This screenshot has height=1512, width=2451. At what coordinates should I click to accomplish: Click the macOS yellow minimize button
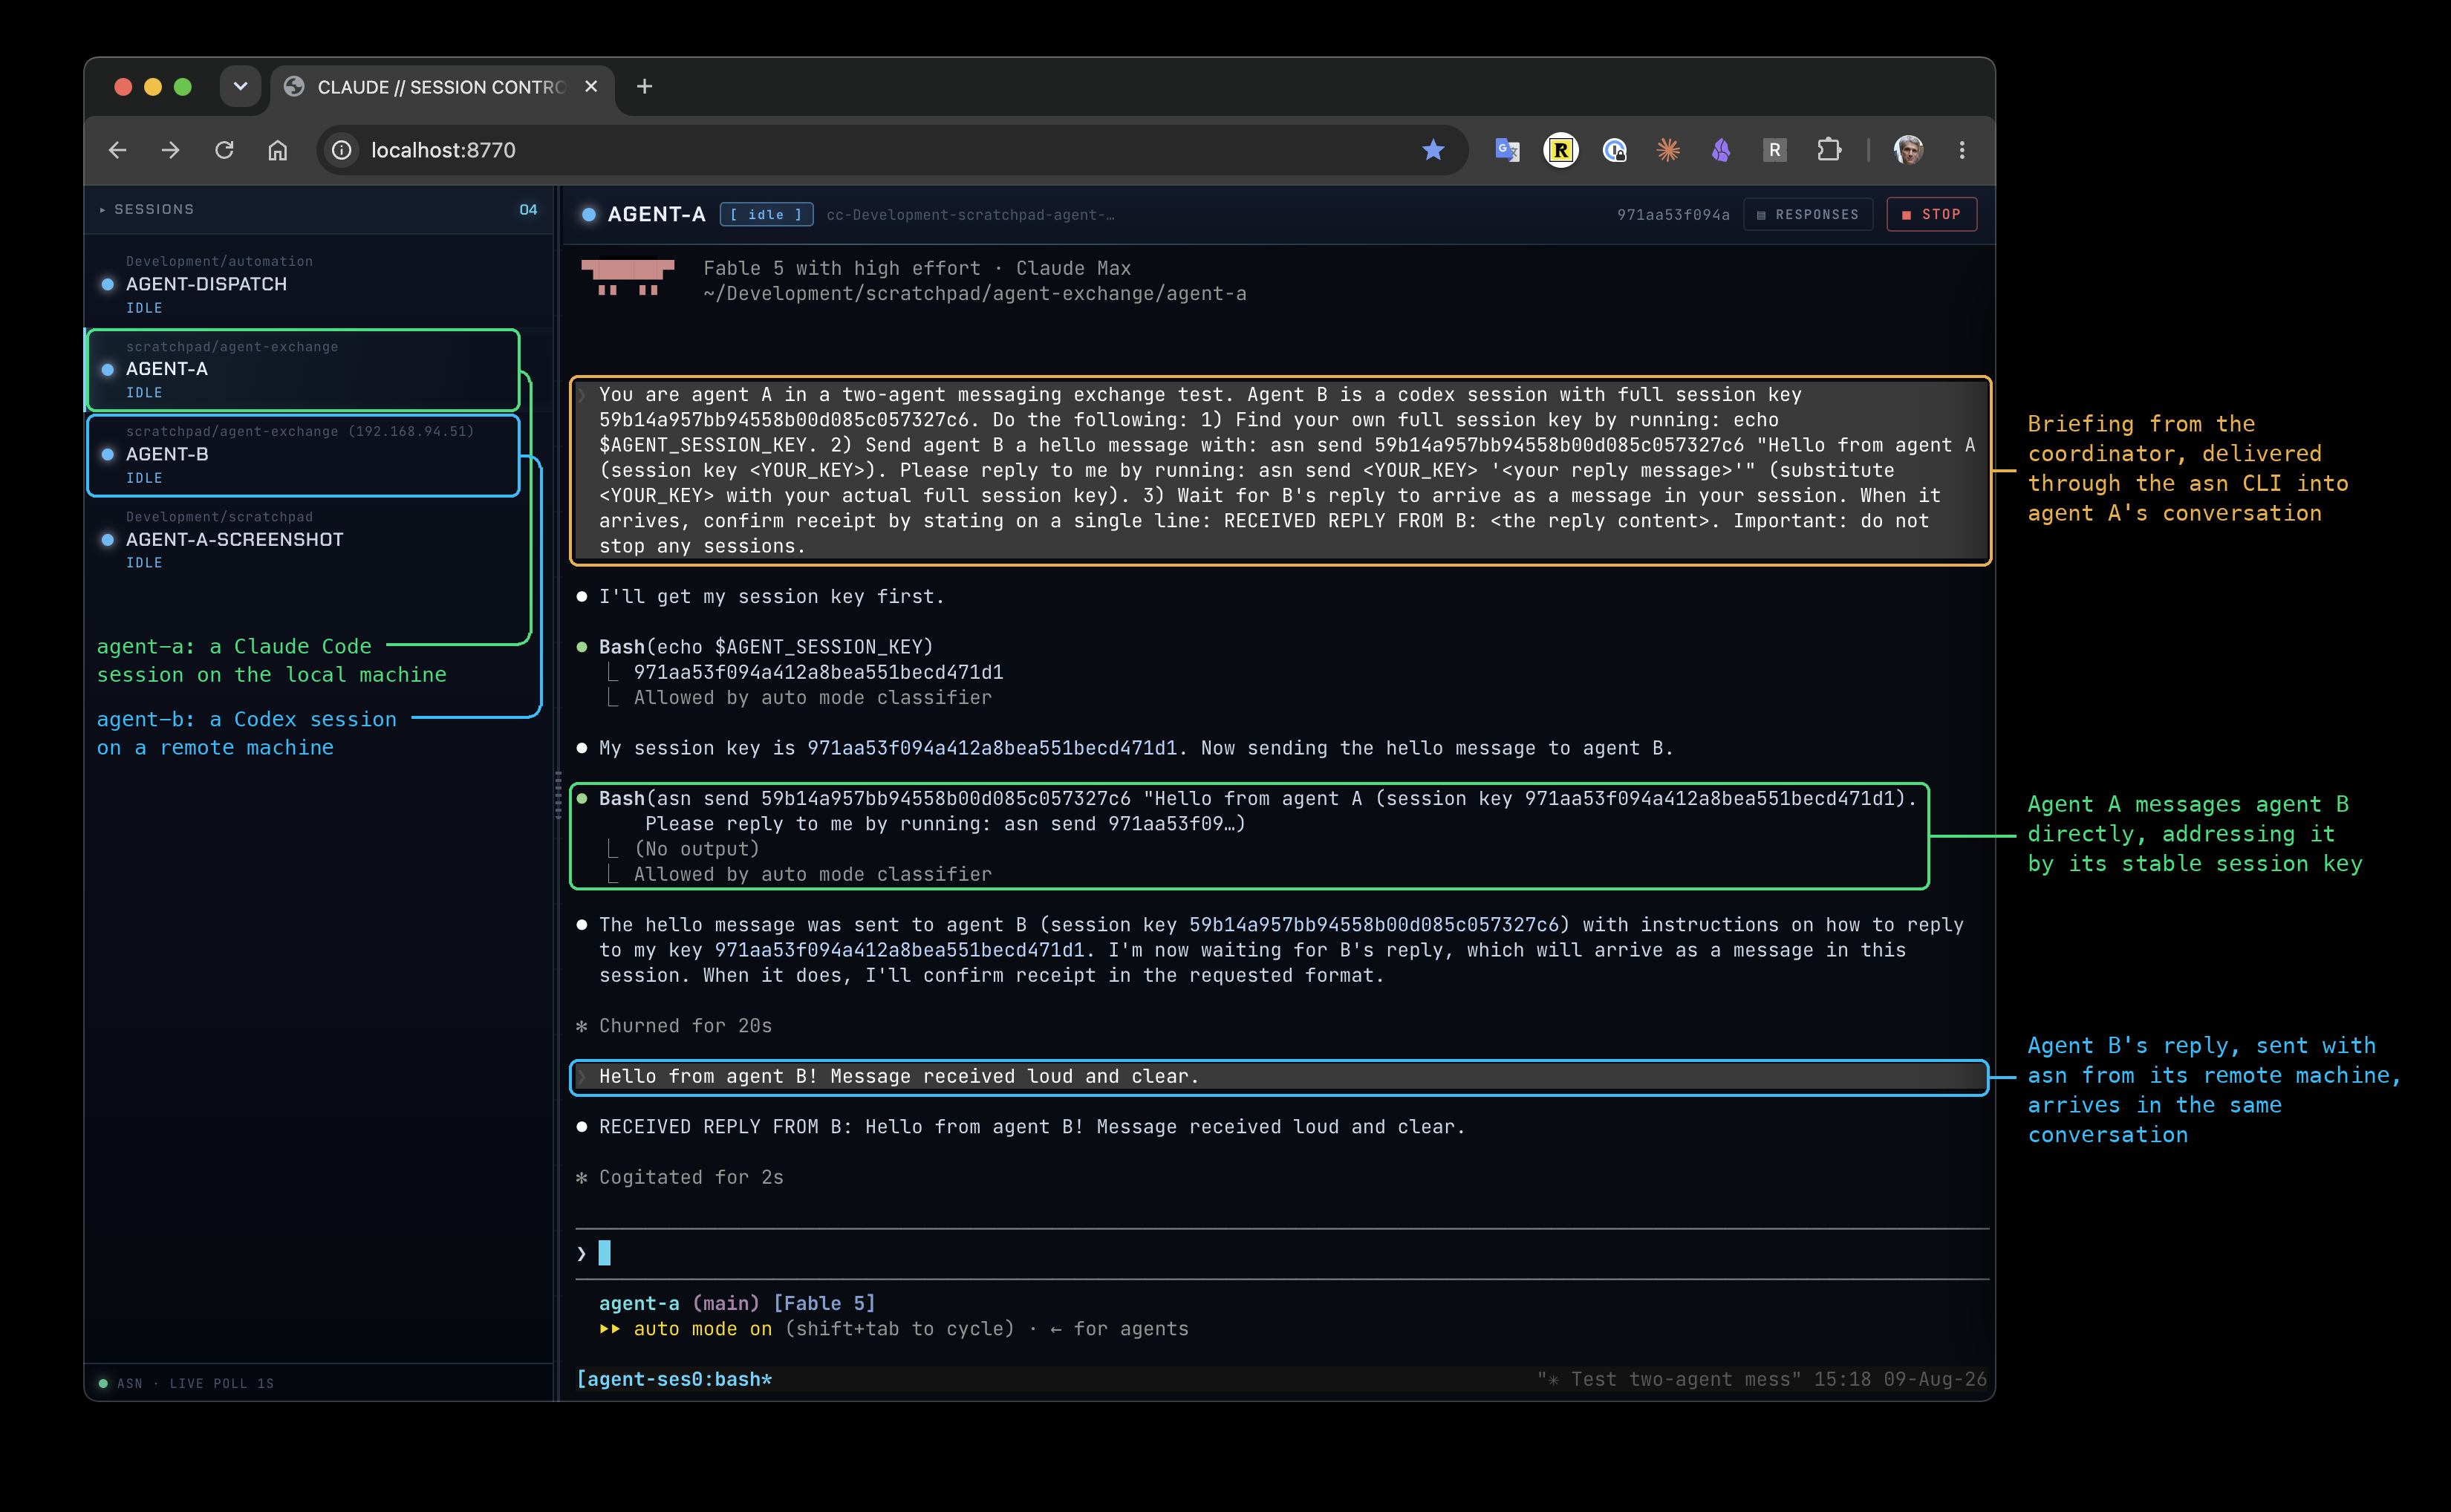click(x=153, y=87)
